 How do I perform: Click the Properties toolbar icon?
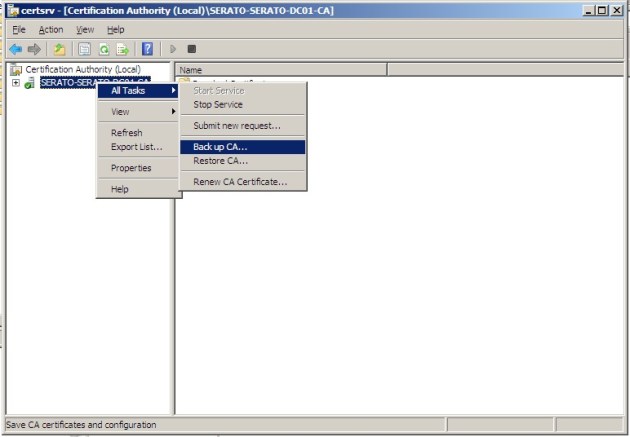(x=84, y=48)
